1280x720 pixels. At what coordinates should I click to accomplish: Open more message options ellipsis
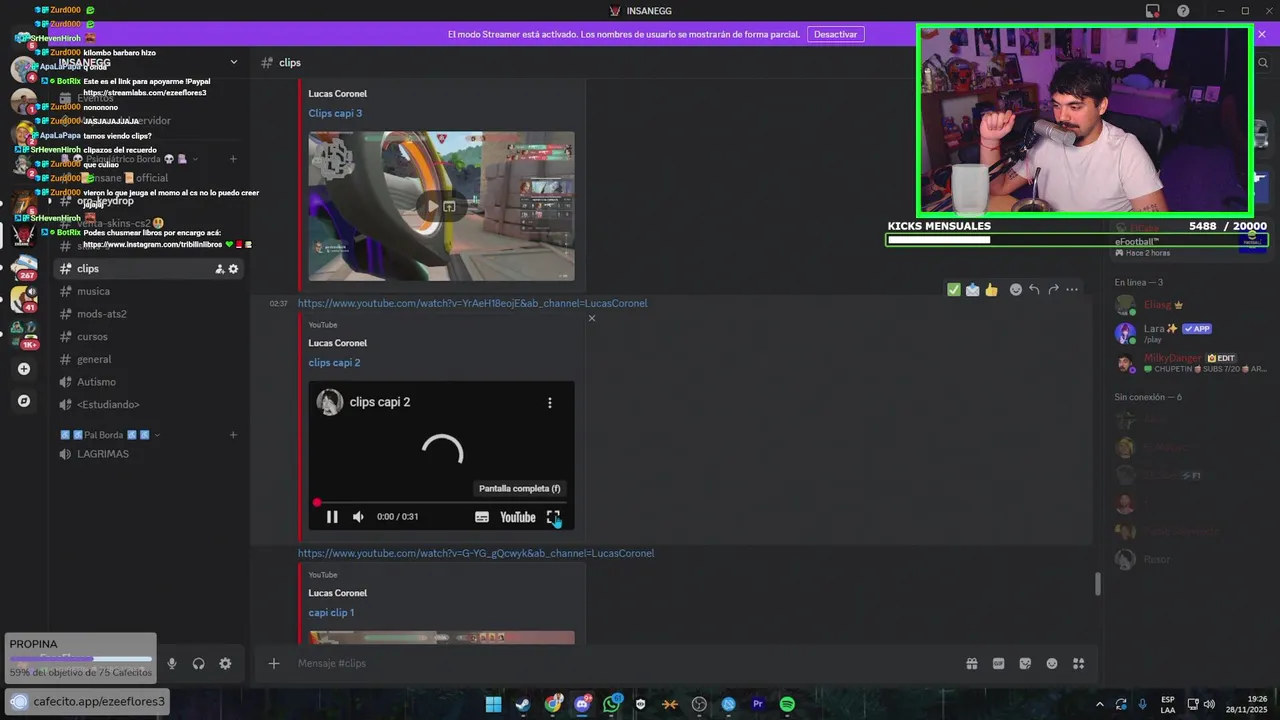[1072, 290]
